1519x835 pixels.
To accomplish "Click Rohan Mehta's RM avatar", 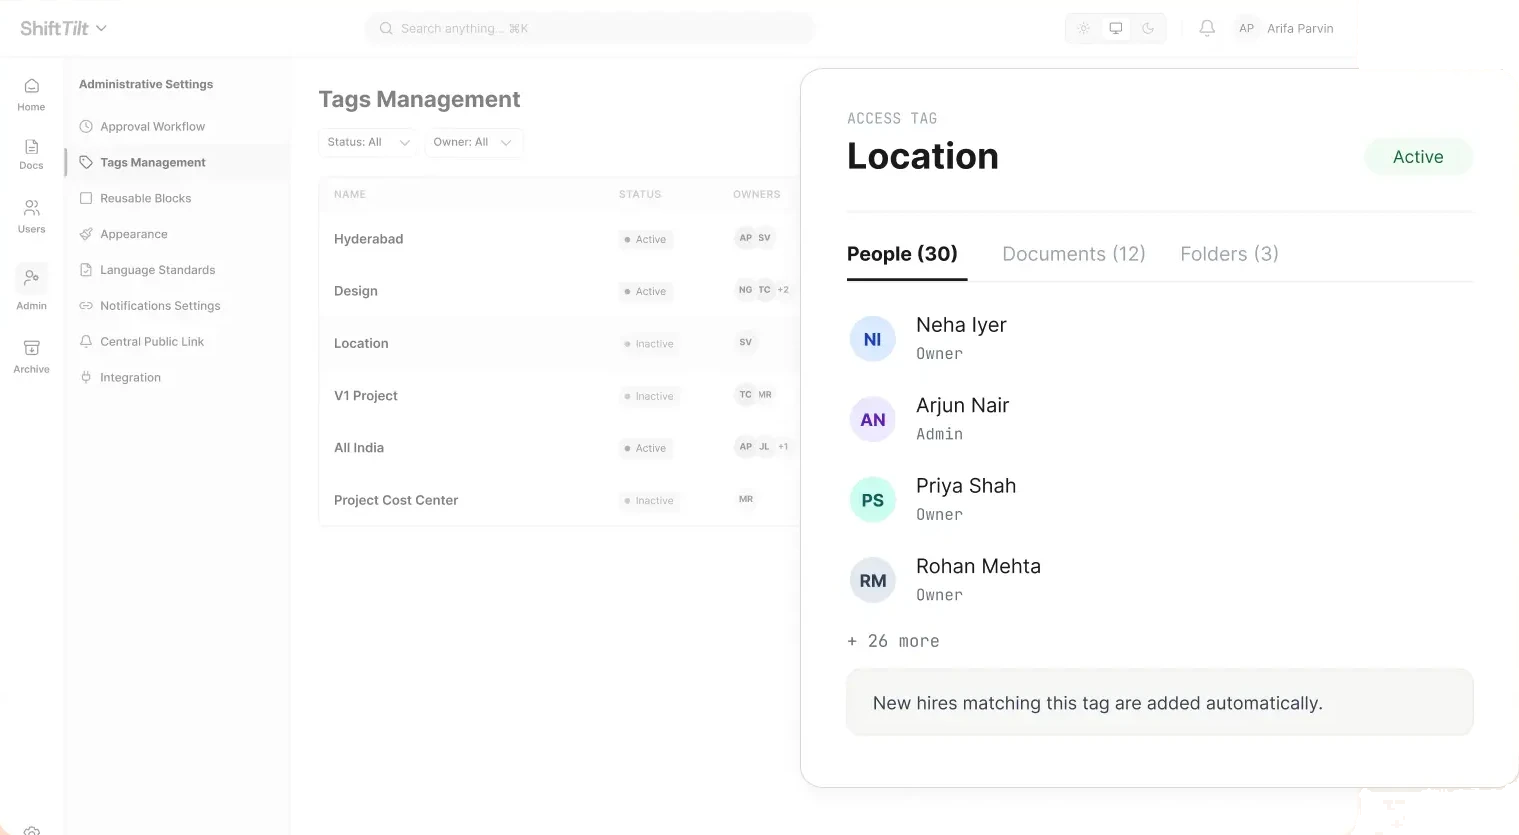I will (872, 581).
